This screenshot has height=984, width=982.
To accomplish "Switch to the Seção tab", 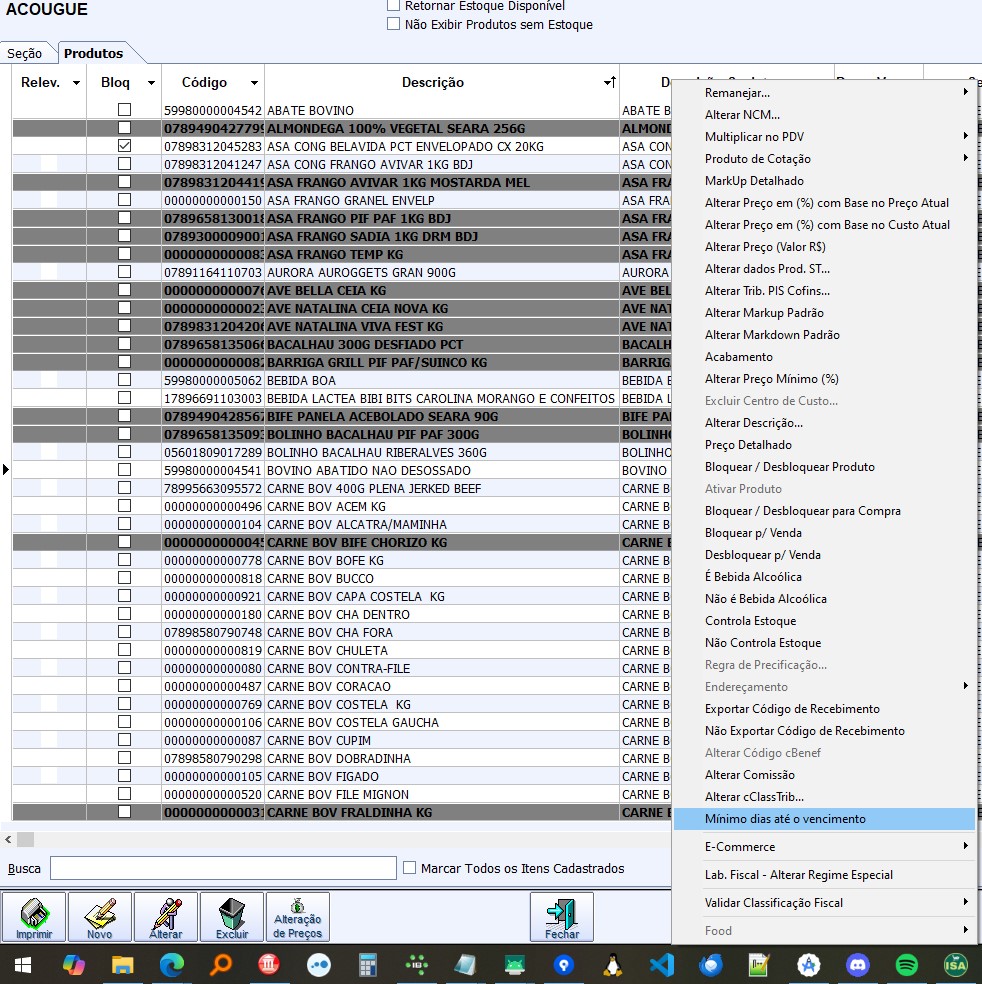I will tap(25, 53).
